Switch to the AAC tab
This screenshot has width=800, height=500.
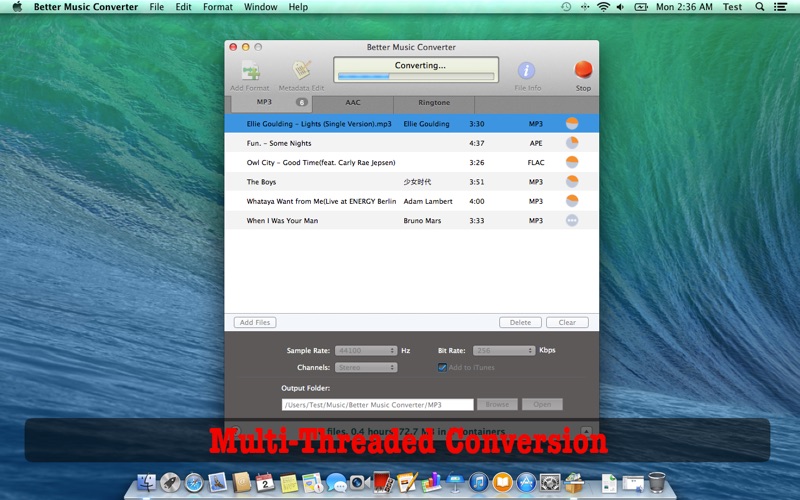pos(353,104)
